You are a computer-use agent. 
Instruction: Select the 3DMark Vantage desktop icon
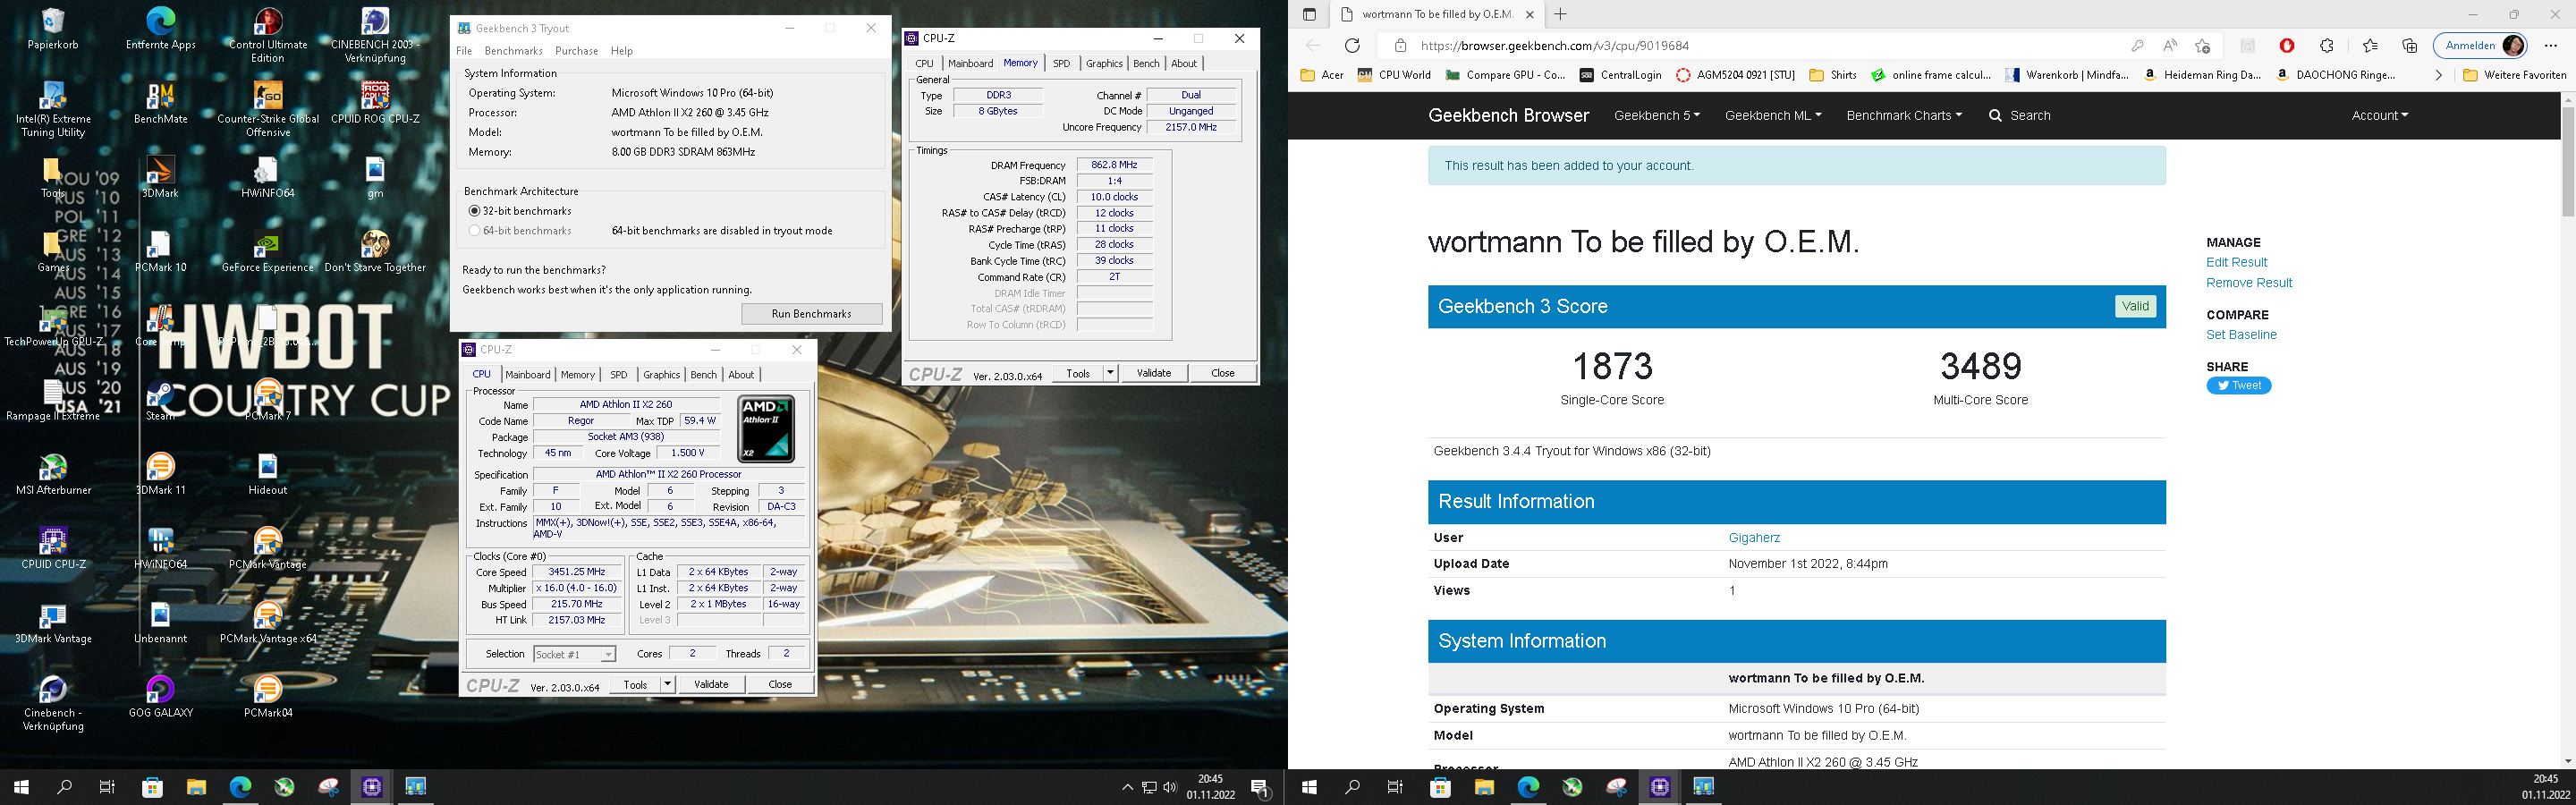(53, 624)
